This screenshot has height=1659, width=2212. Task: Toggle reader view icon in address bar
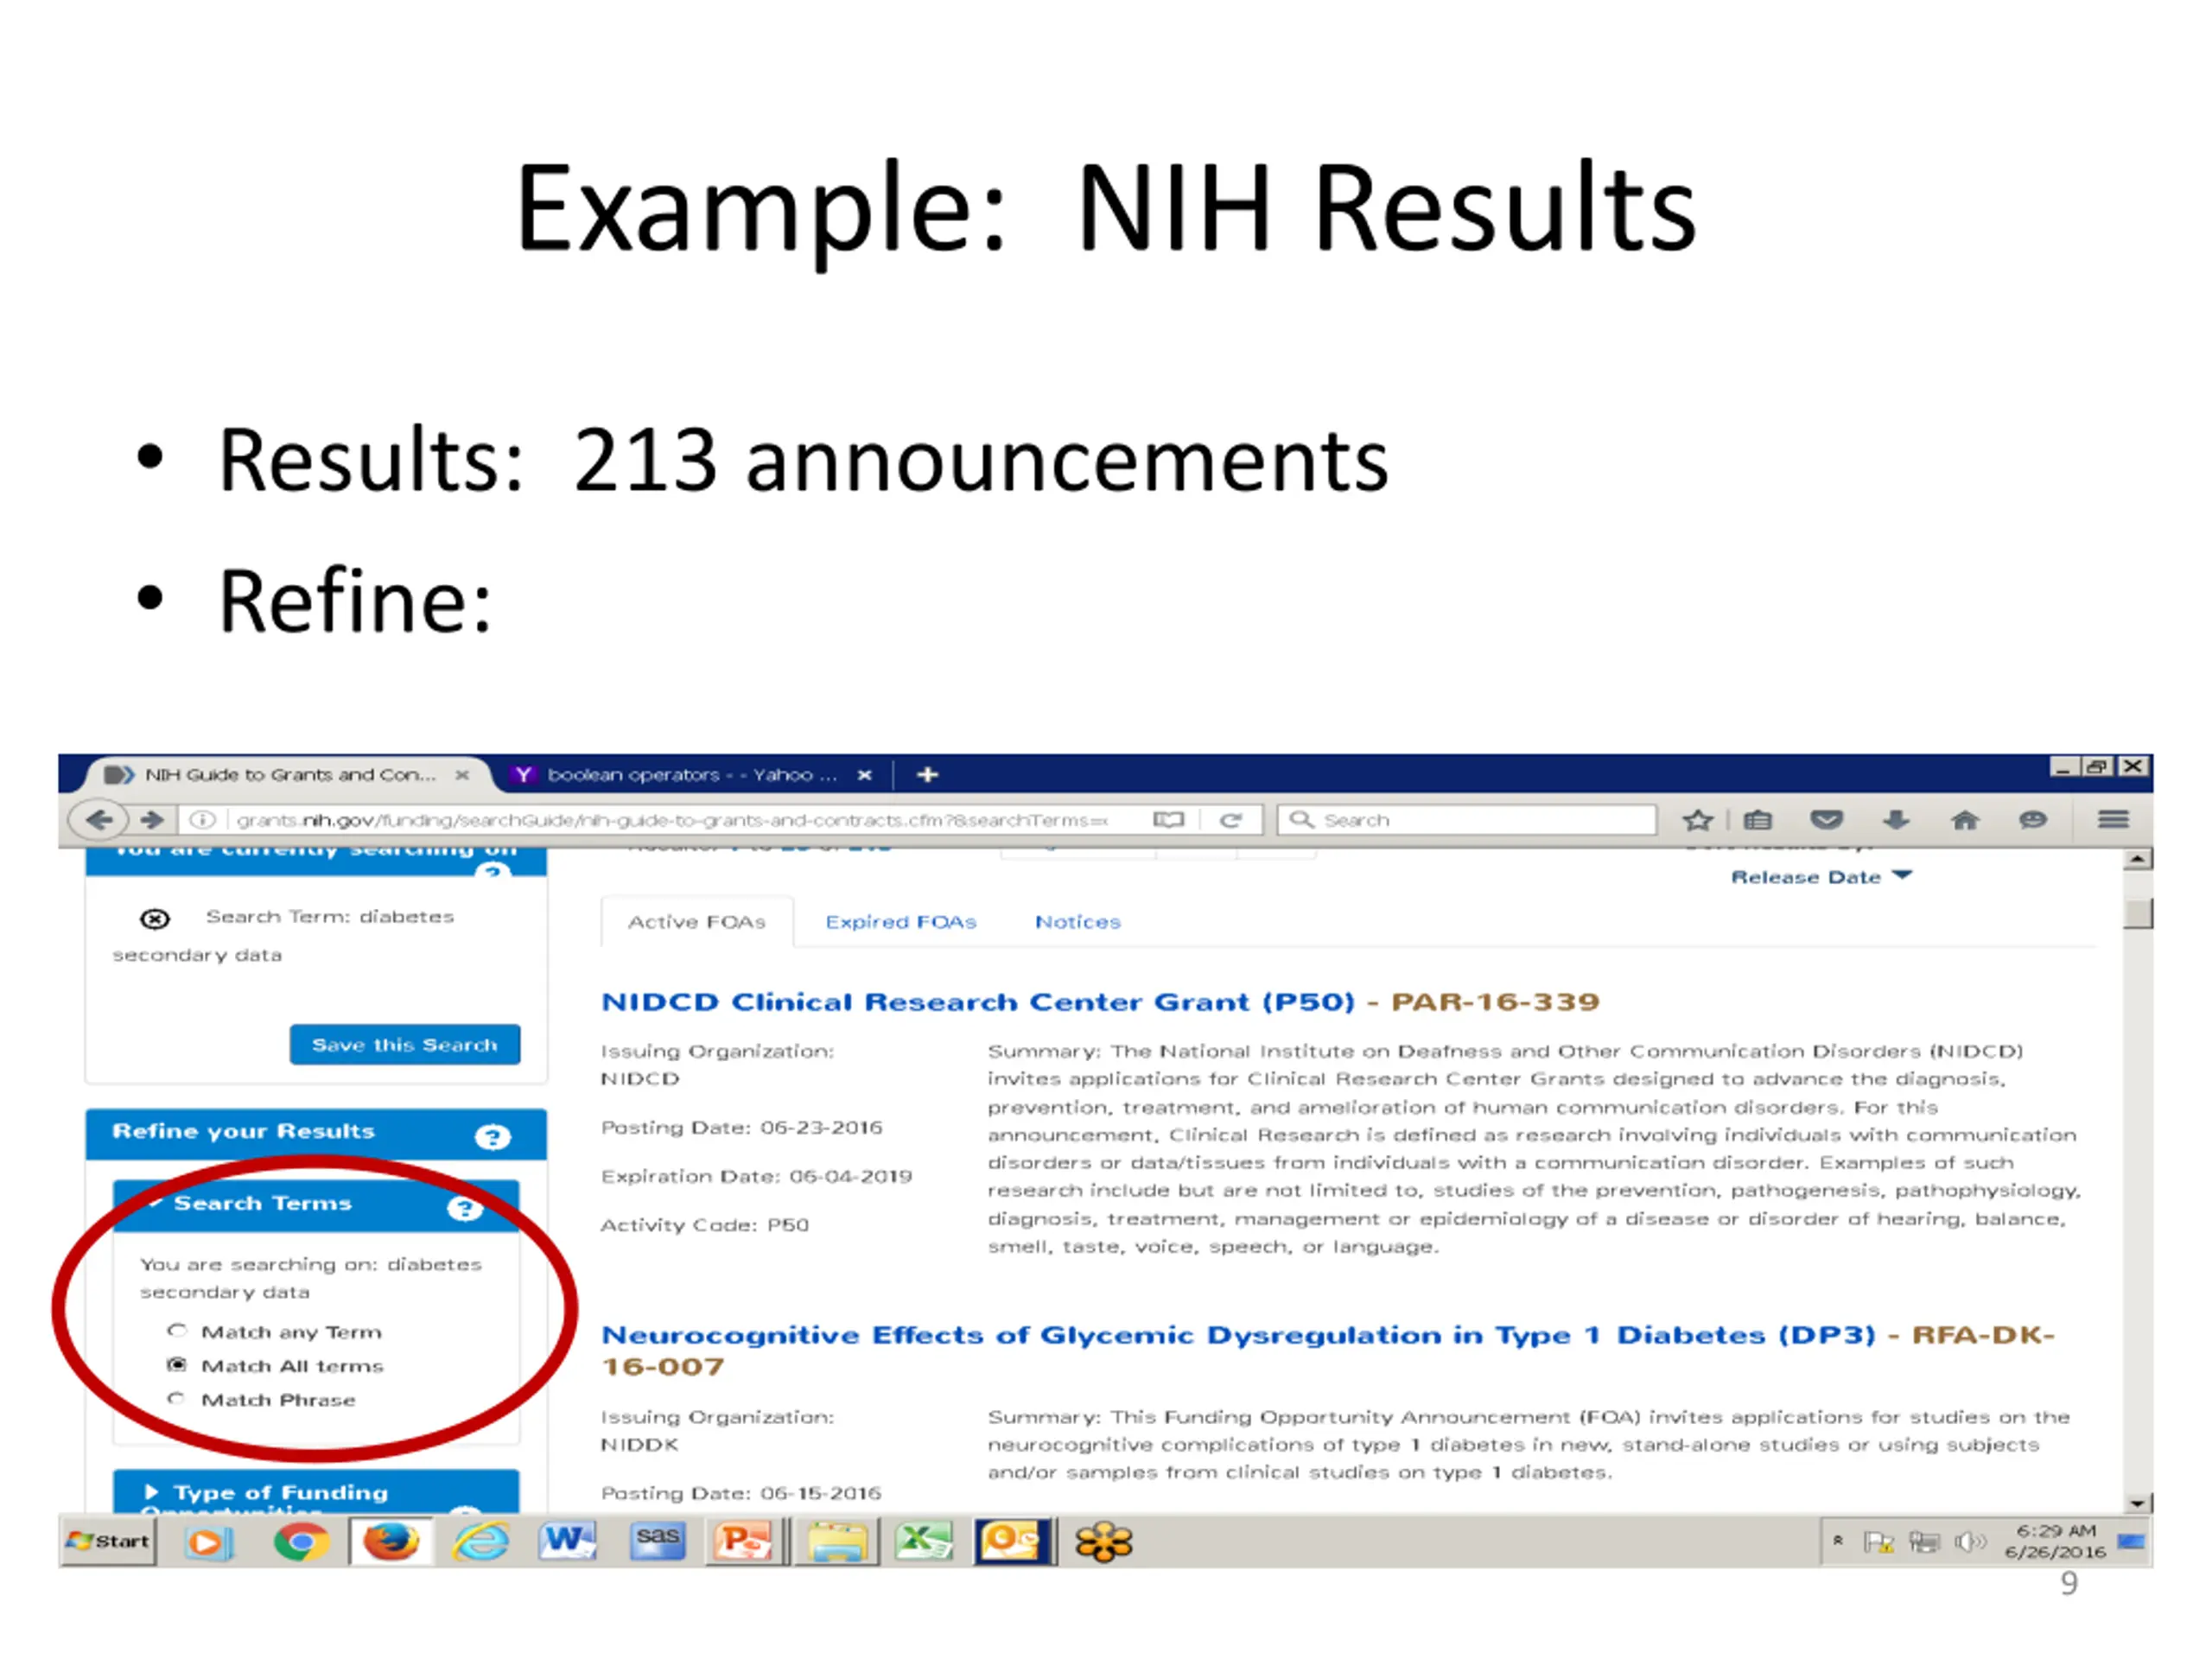pyautogui.click(x=1168, y=820)
